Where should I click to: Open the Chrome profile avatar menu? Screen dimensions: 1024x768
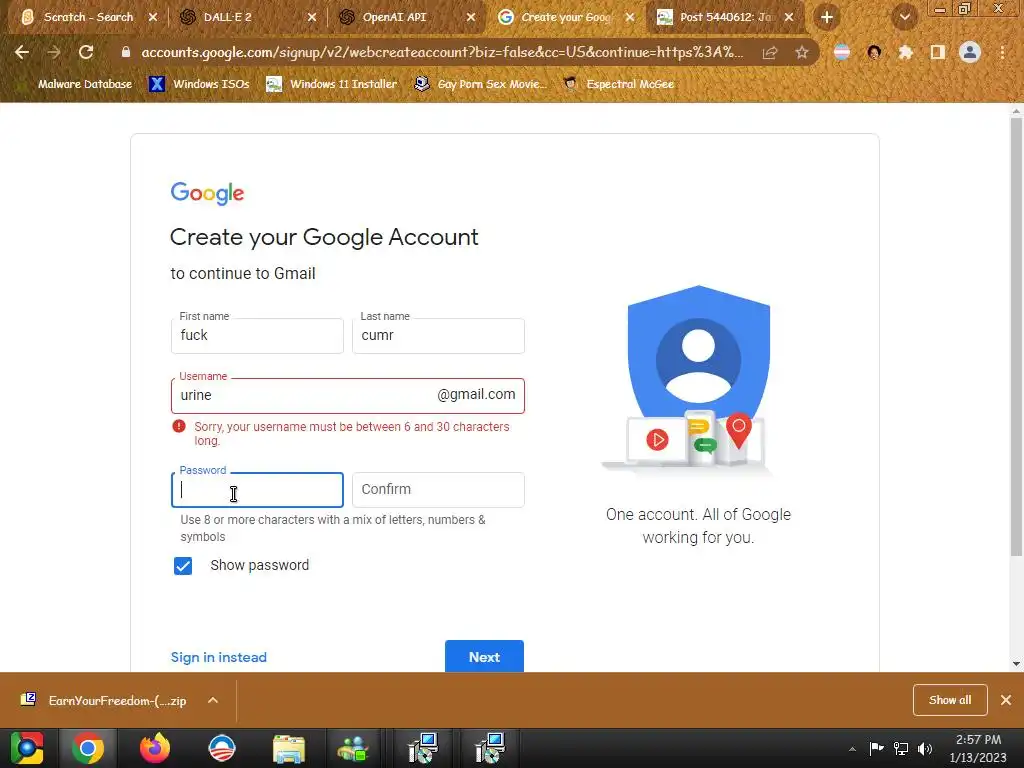[970, 52]
